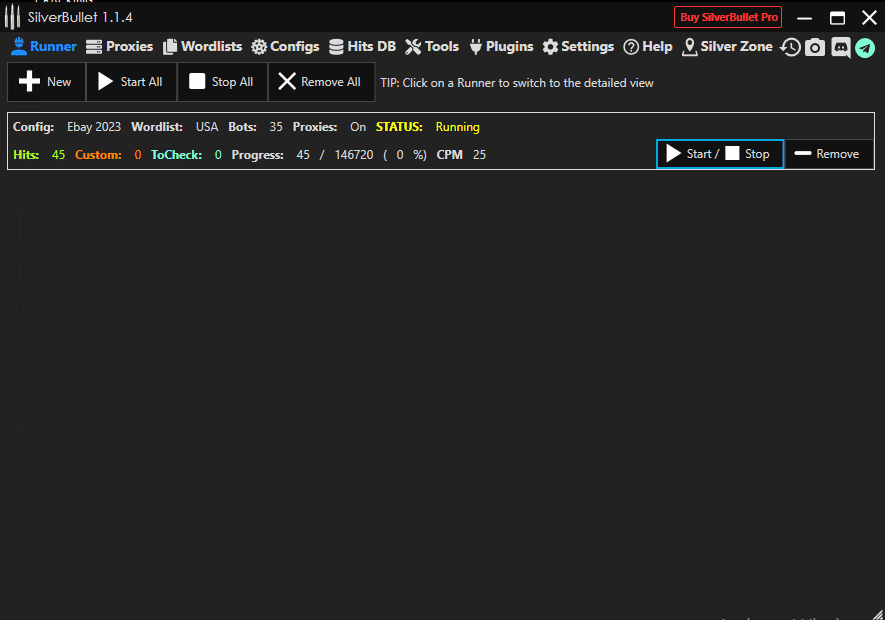Click the total progress value 146720
Screen dimensions: 885x620
354,155
